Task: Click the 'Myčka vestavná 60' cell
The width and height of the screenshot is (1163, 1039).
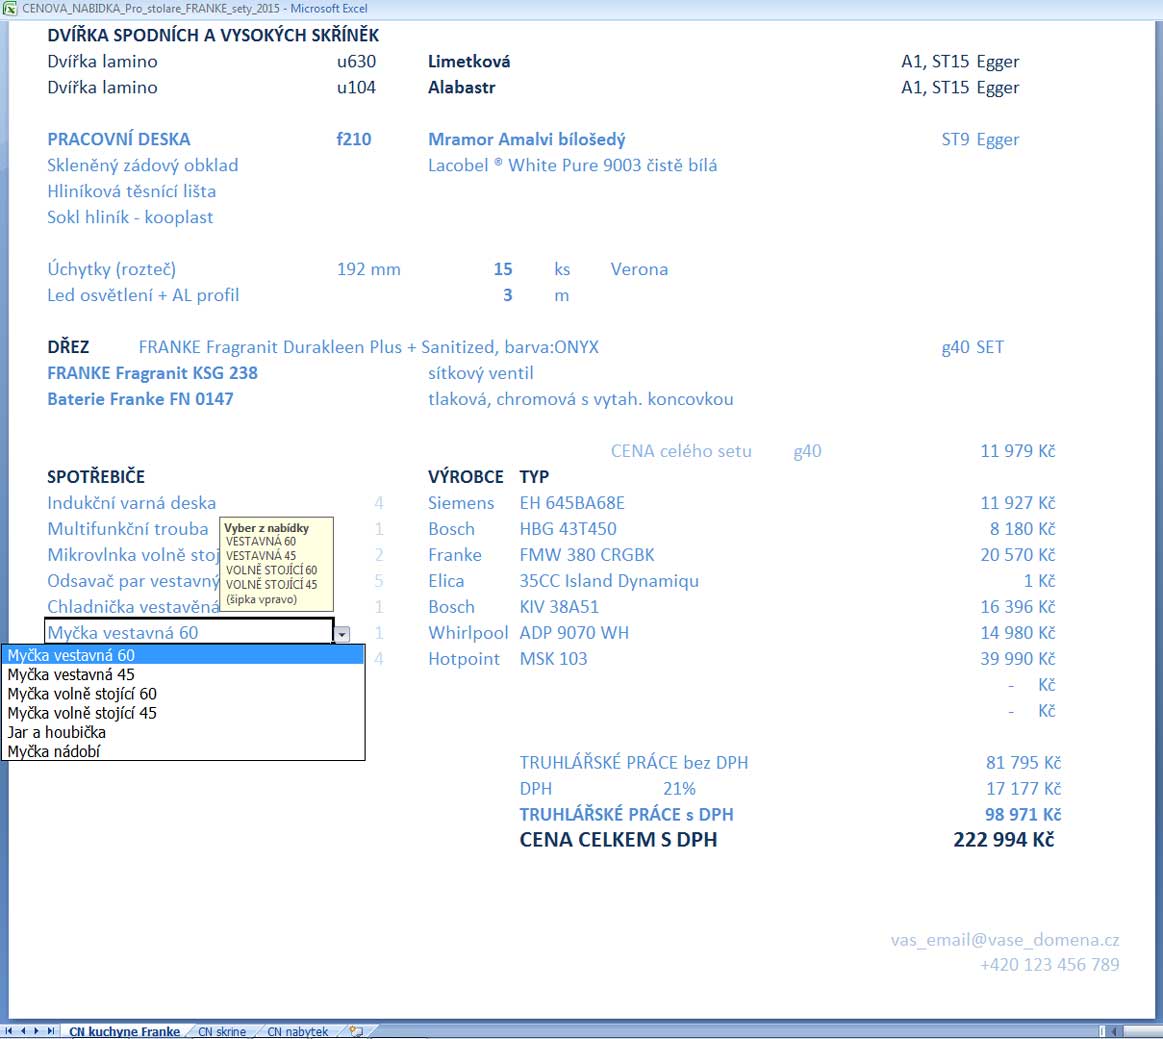Action: (x=189, y=633)
